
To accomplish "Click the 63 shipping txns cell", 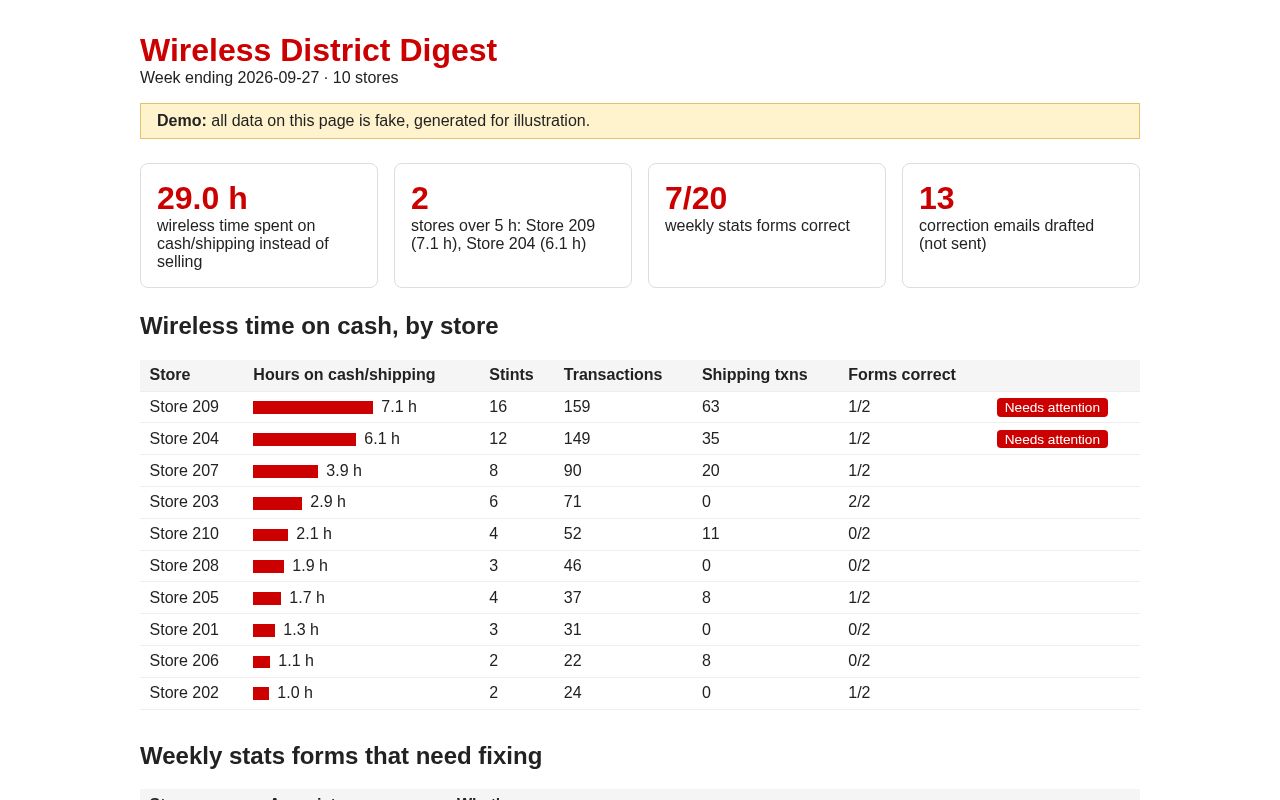I will (711, 407).
